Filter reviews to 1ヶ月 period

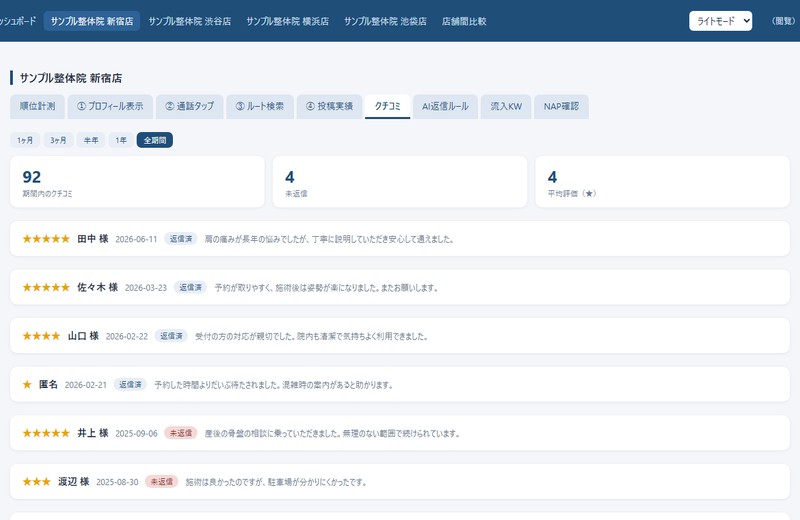click(x=25, y=140)
